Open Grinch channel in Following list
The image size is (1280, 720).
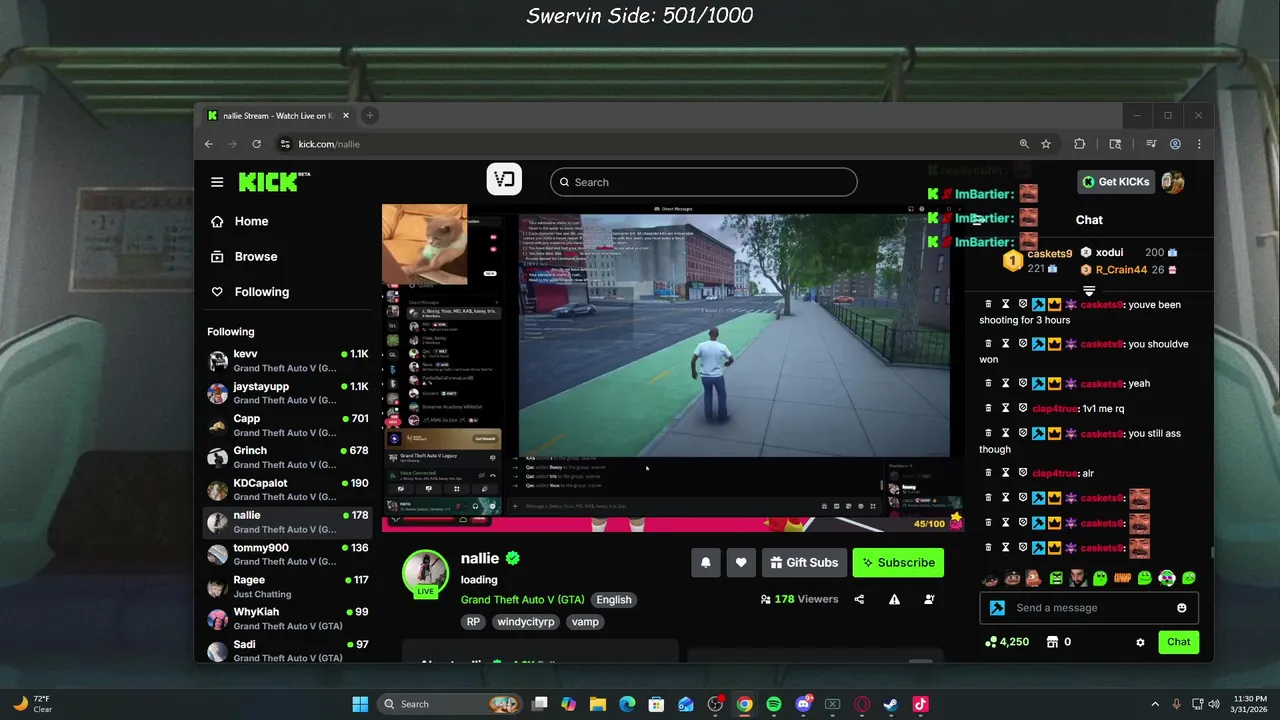click(288, 457)
